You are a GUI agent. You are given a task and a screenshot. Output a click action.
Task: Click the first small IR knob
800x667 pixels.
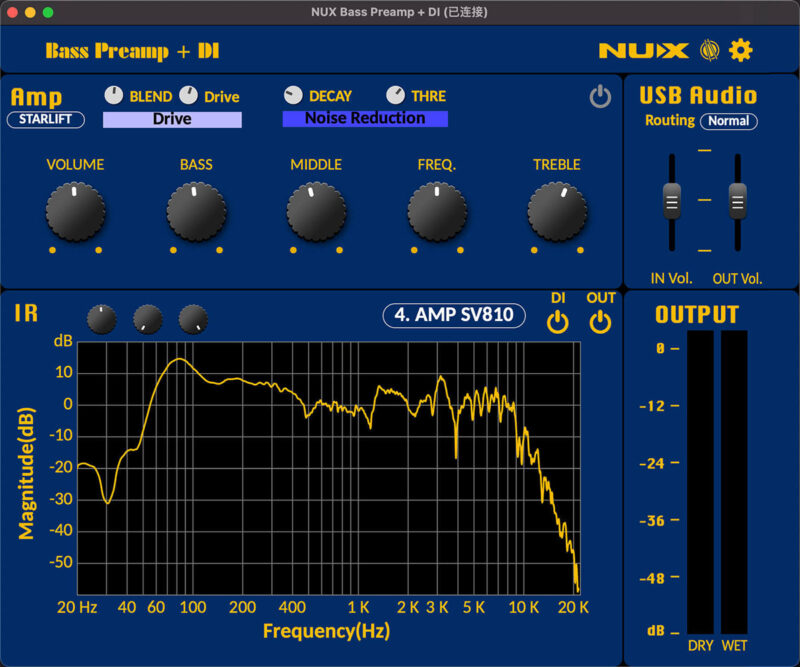(x=100, y=318)
